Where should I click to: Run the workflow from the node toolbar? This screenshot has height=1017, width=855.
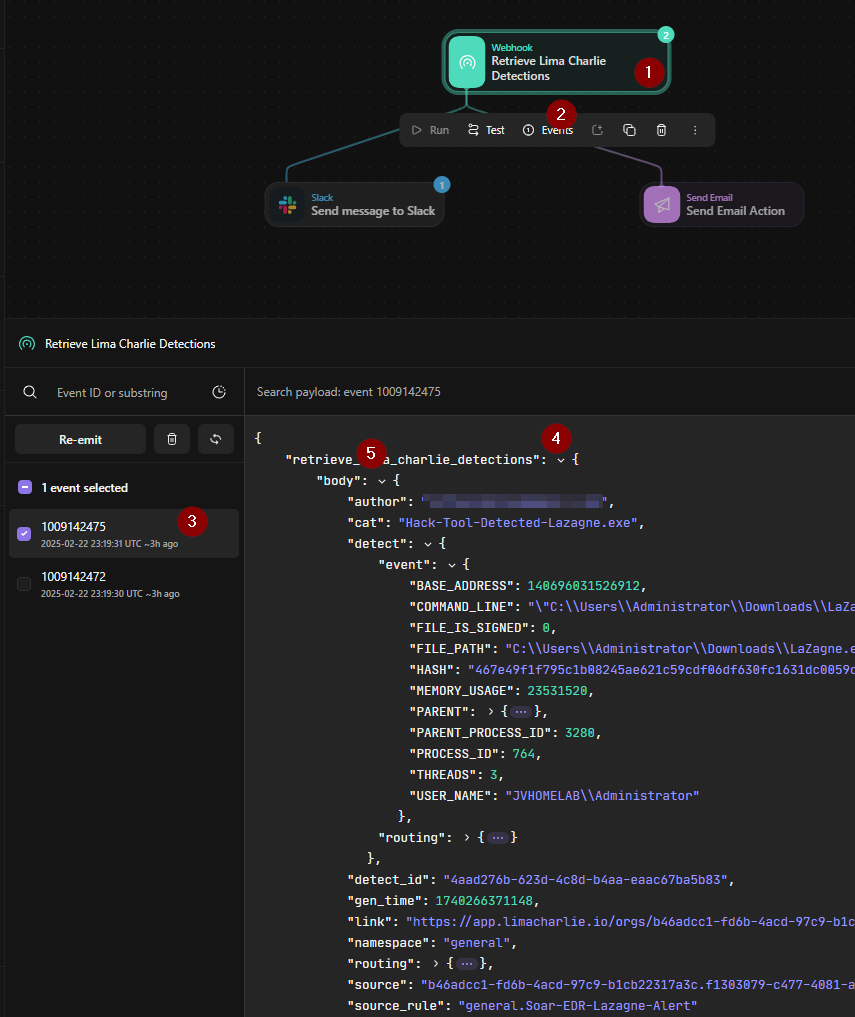tap(430, 130)
